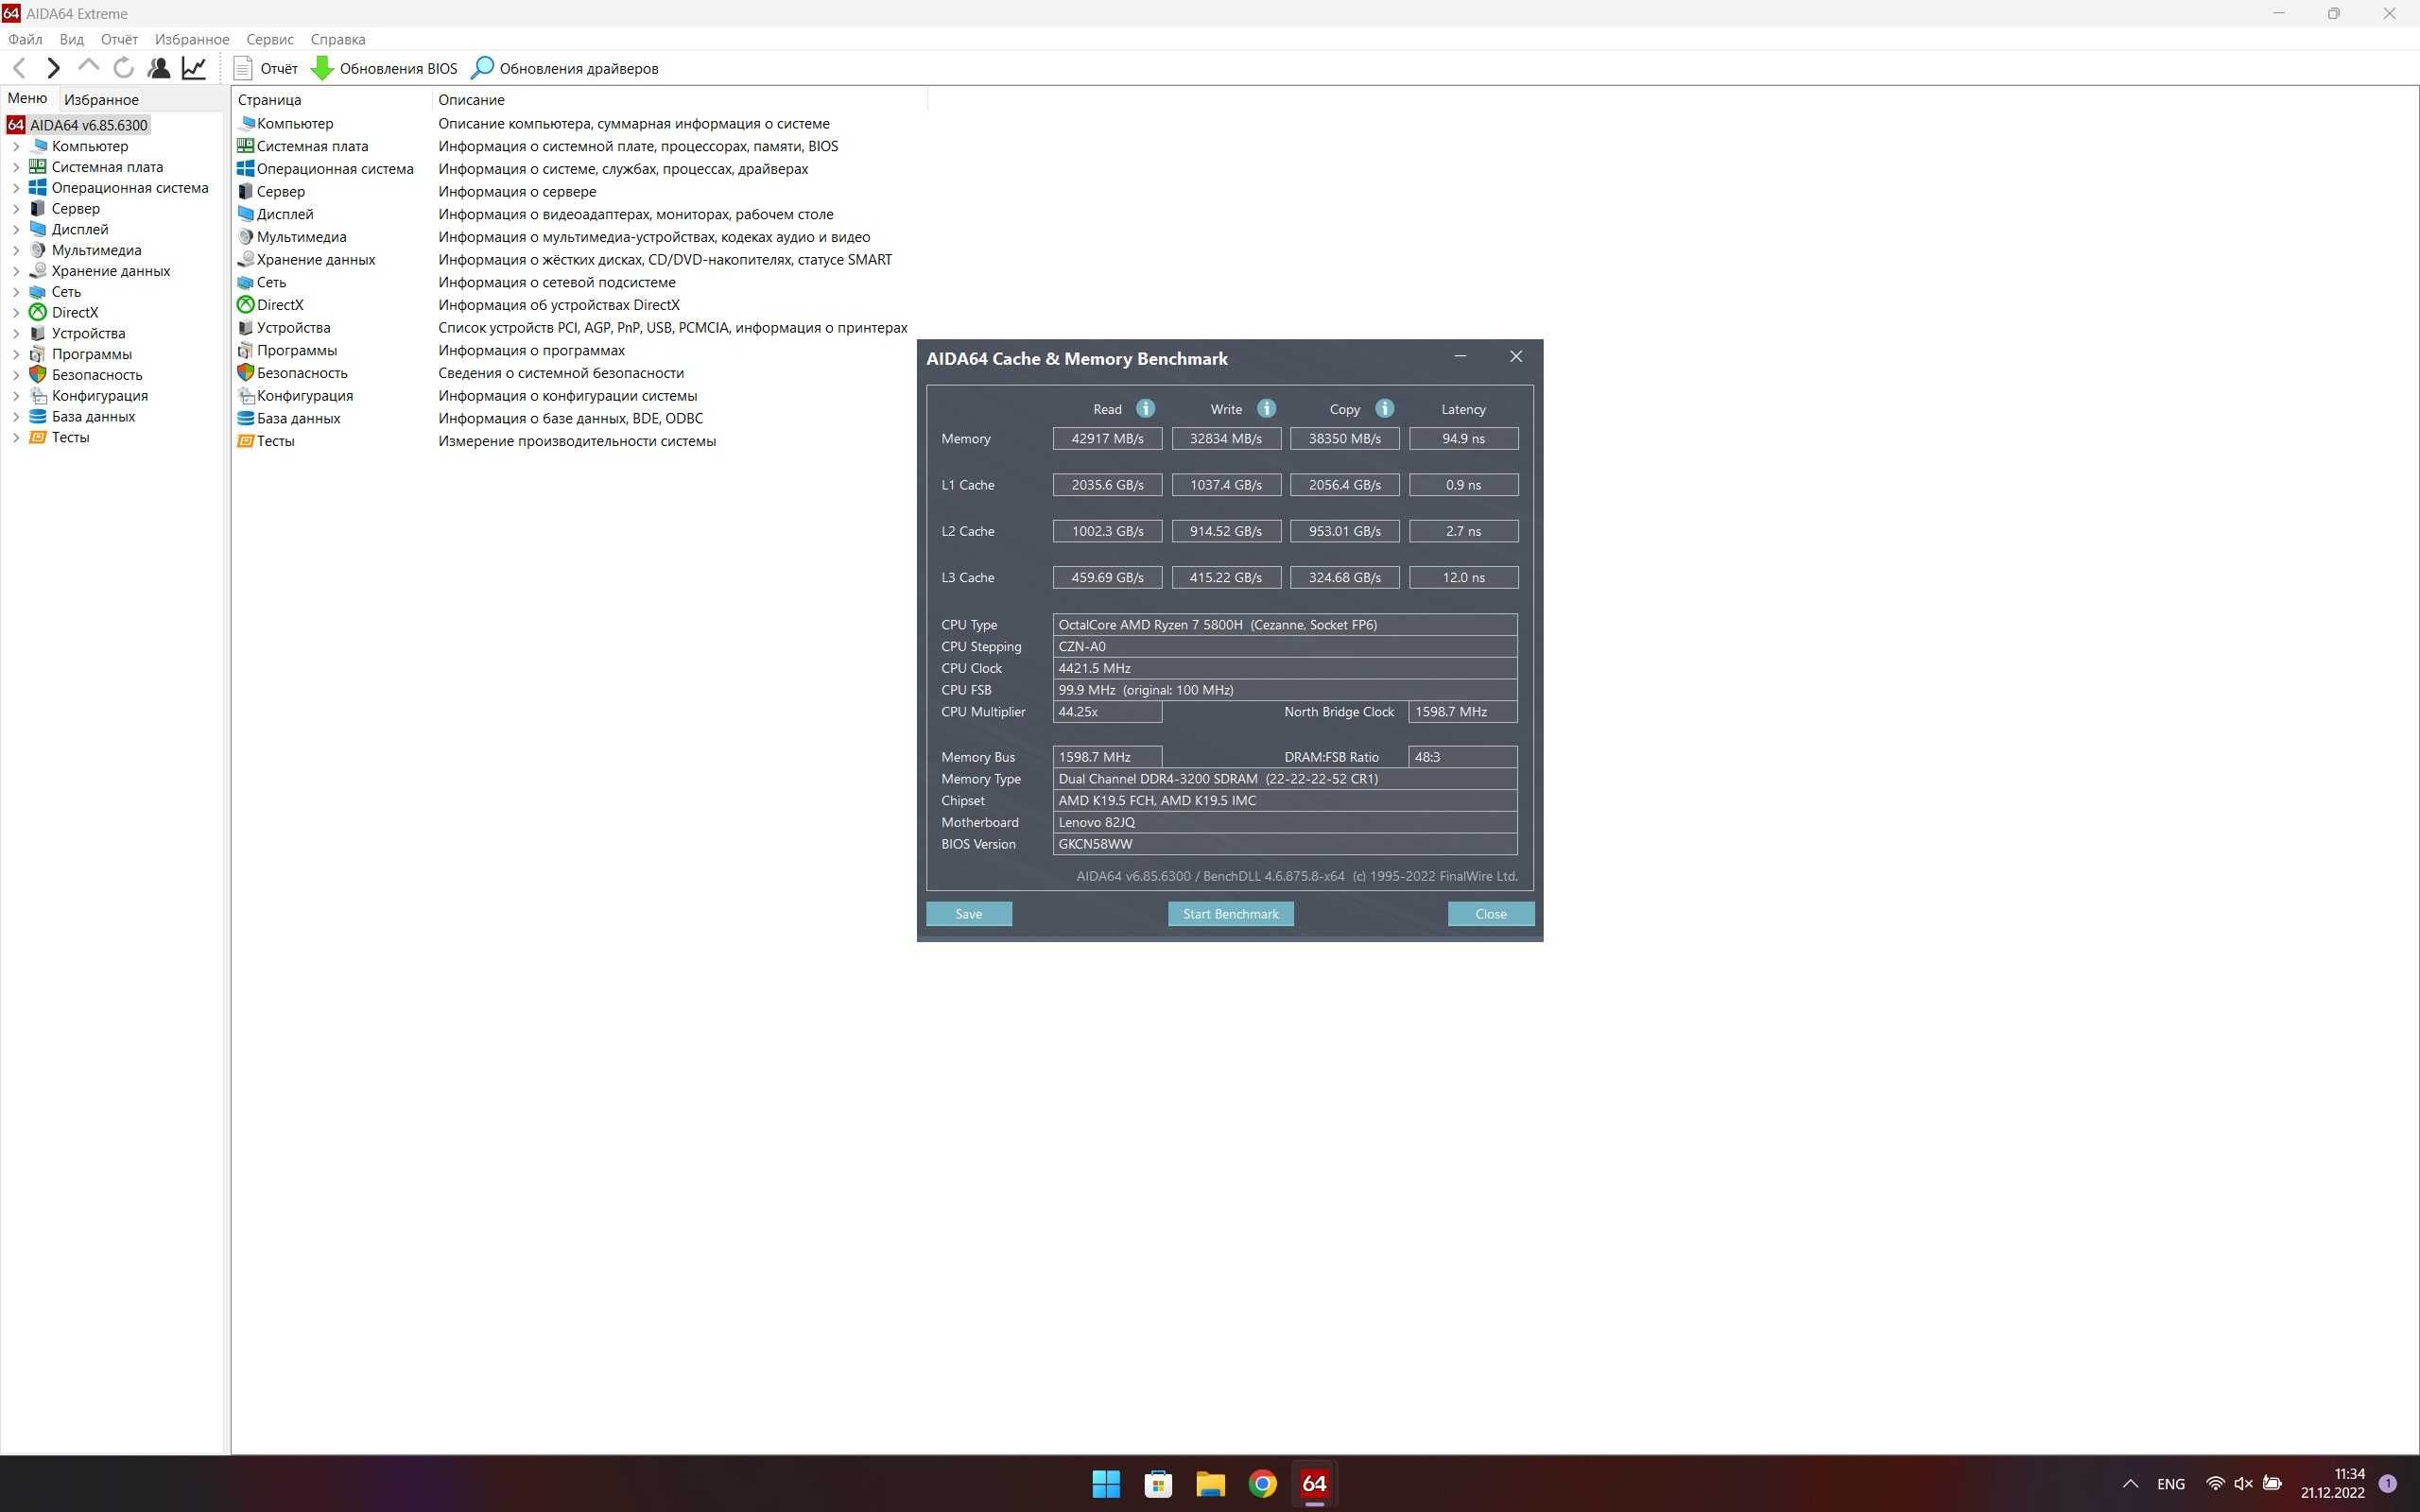
Task: Click Обновления драйверов toolbar button
Action: 565,68
